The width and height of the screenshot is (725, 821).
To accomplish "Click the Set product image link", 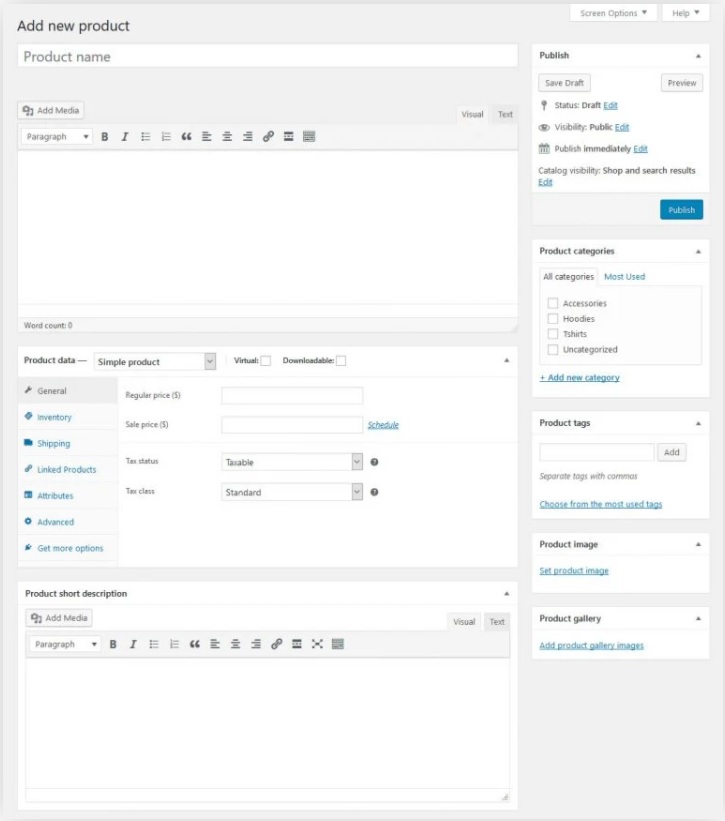I will click(x=574, y=571).
